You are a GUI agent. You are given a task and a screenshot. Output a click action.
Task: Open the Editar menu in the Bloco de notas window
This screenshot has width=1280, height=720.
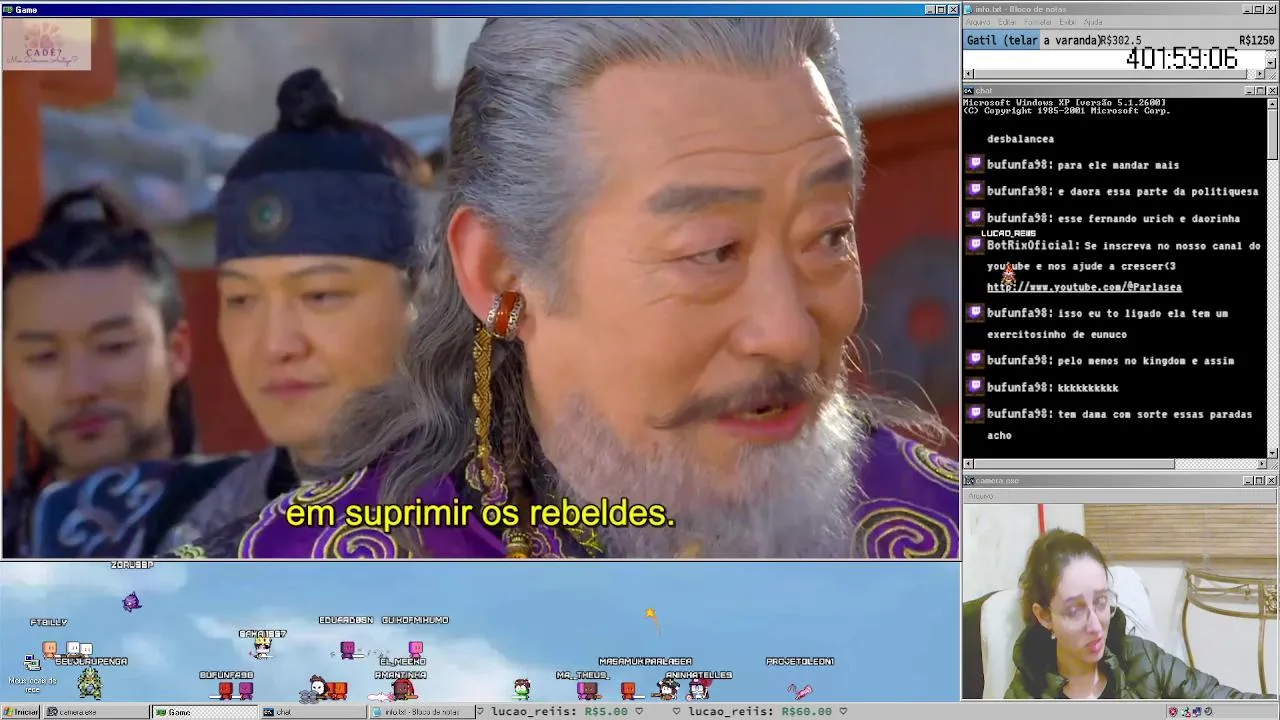[1007, 22]
